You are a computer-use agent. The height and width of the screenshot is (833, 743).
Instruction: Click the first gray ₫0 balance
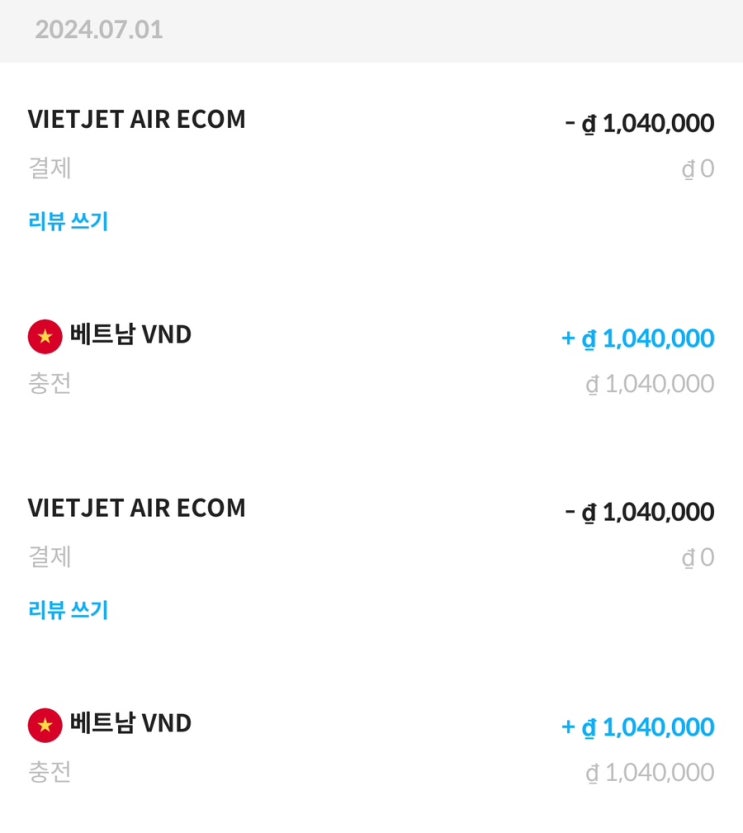[698, 169]
